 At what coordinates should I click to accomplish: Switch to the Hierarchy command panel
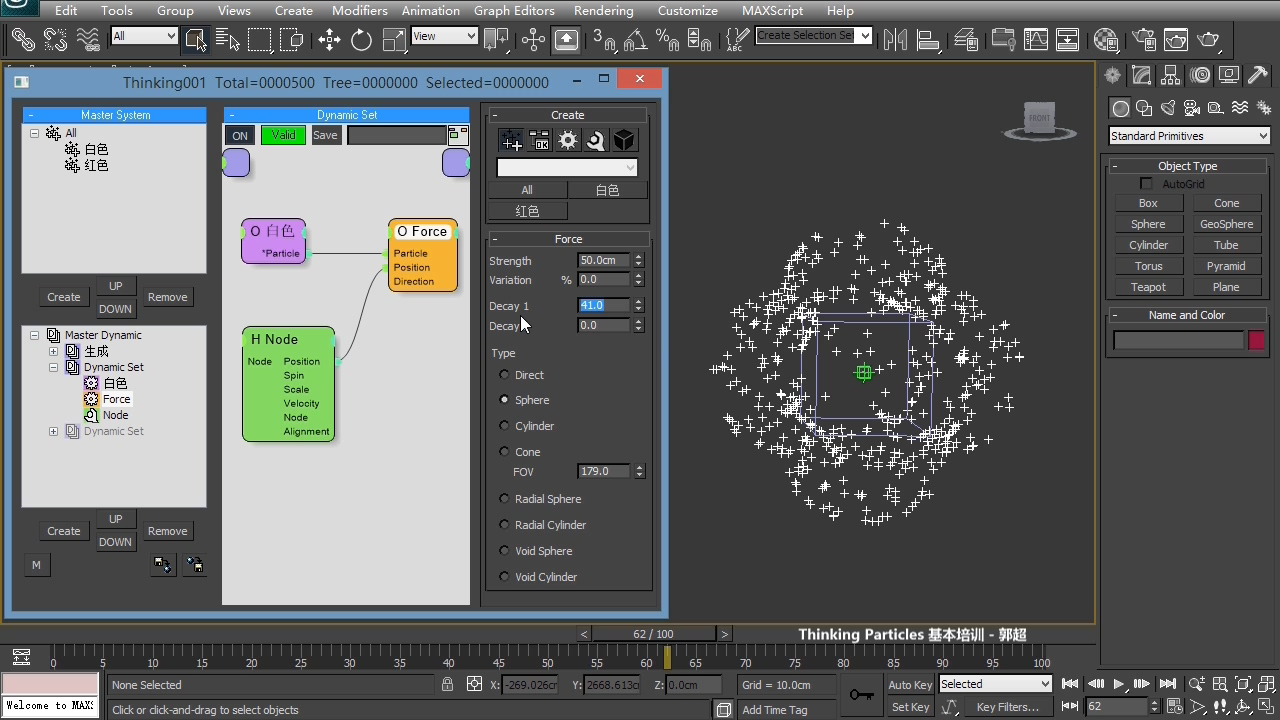(1170, 75)
